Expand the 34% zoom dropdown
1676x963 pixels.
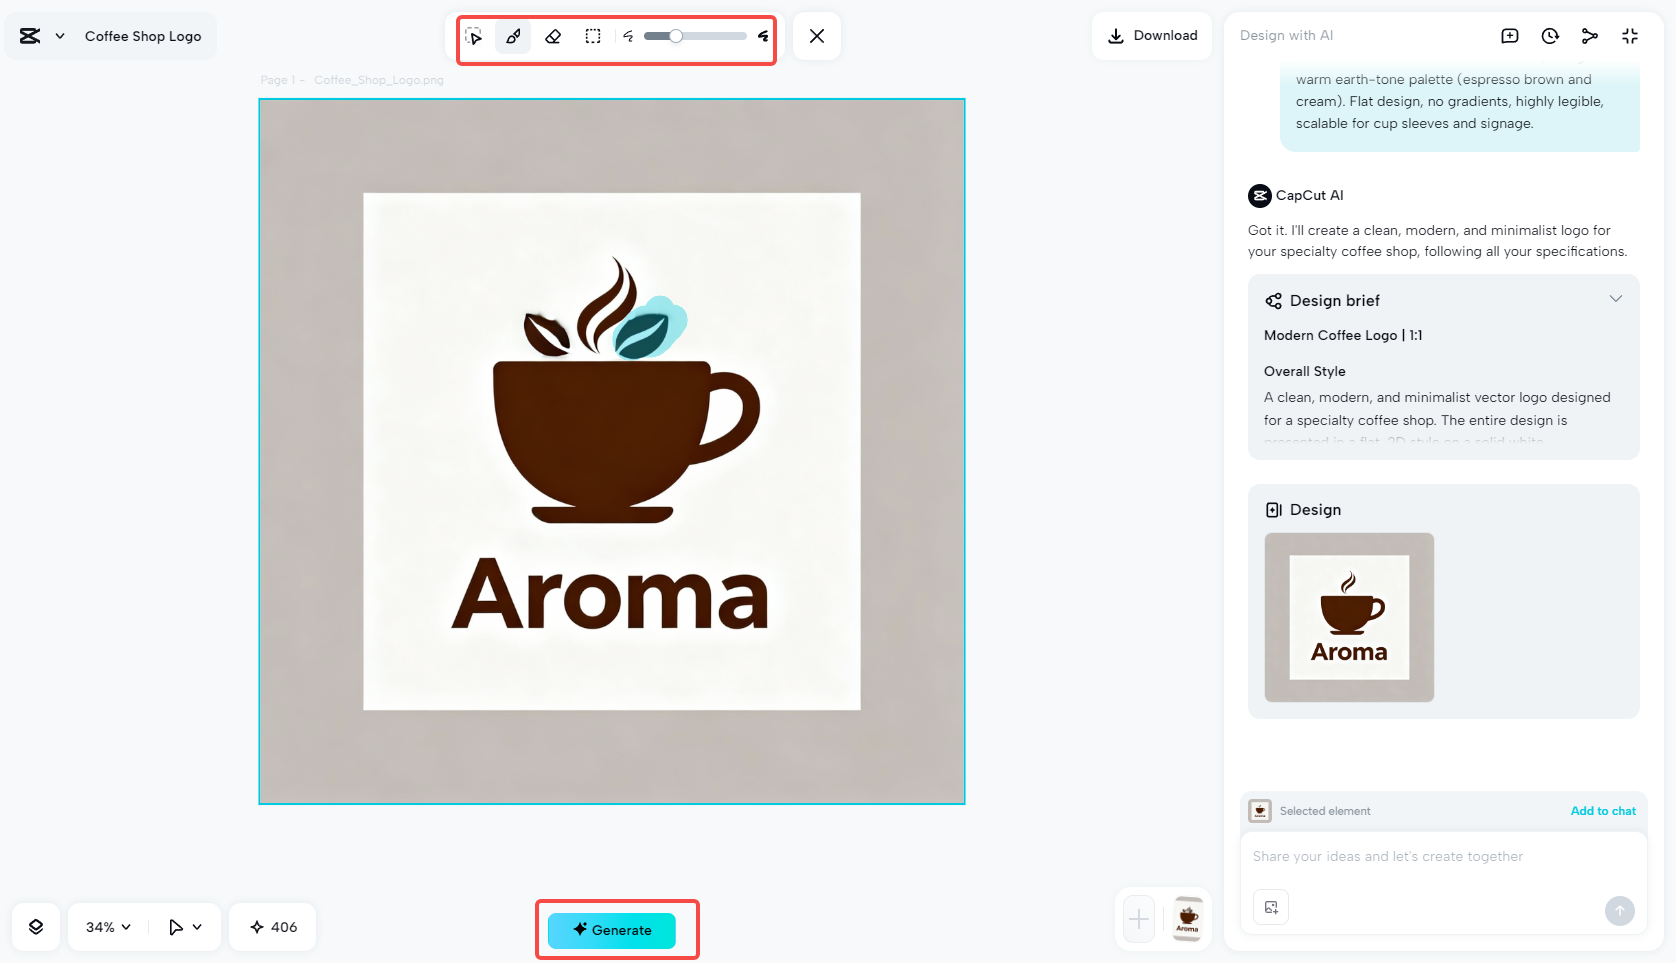tap(105, 927)
